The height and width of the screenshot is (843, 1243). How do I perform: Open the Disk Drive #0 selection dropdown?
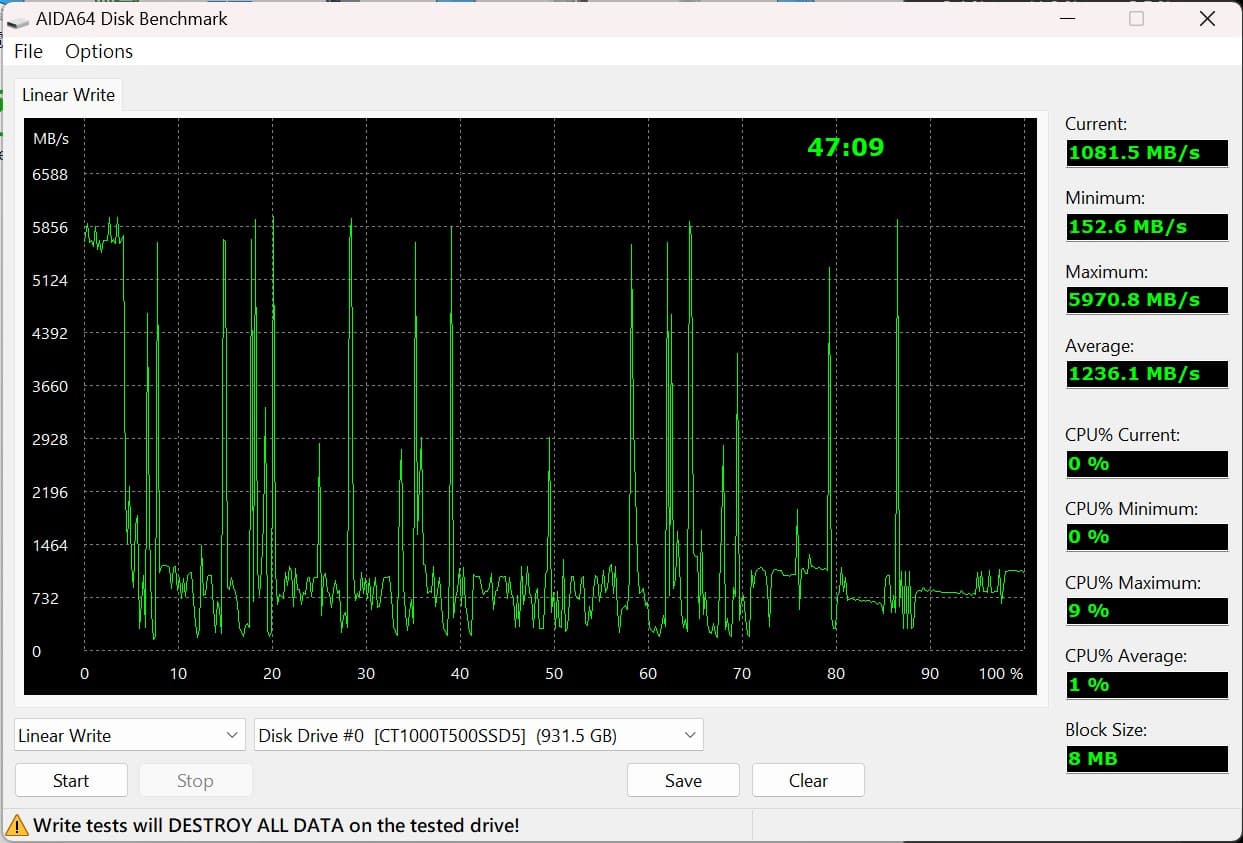[x=479, y=735]
